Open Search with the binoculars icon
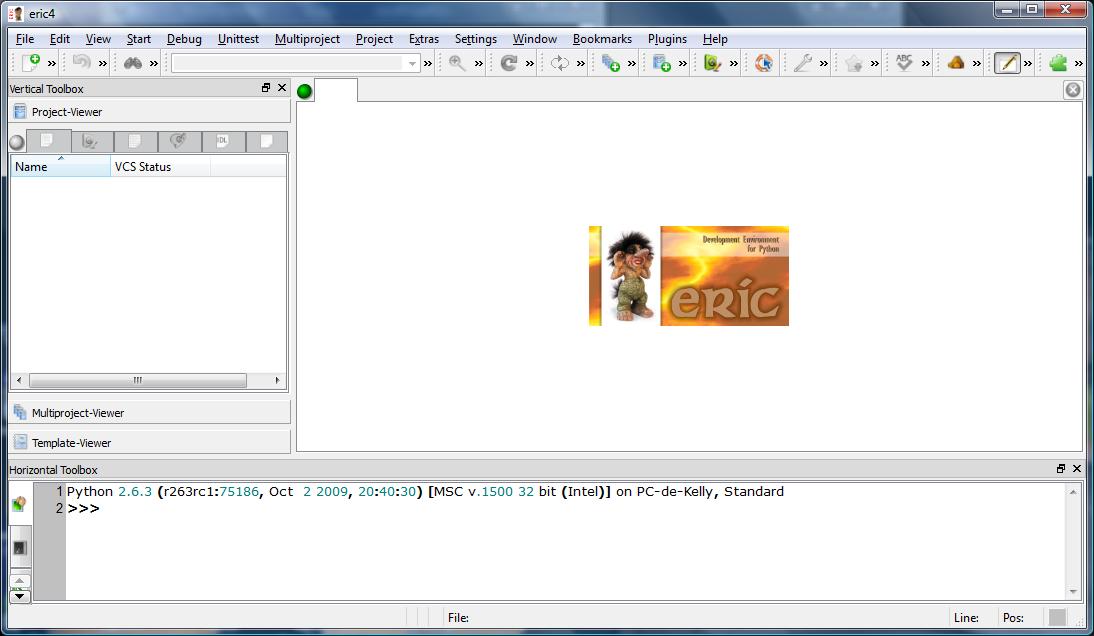This screenshot has height=636, width=1094. [133, 63]
